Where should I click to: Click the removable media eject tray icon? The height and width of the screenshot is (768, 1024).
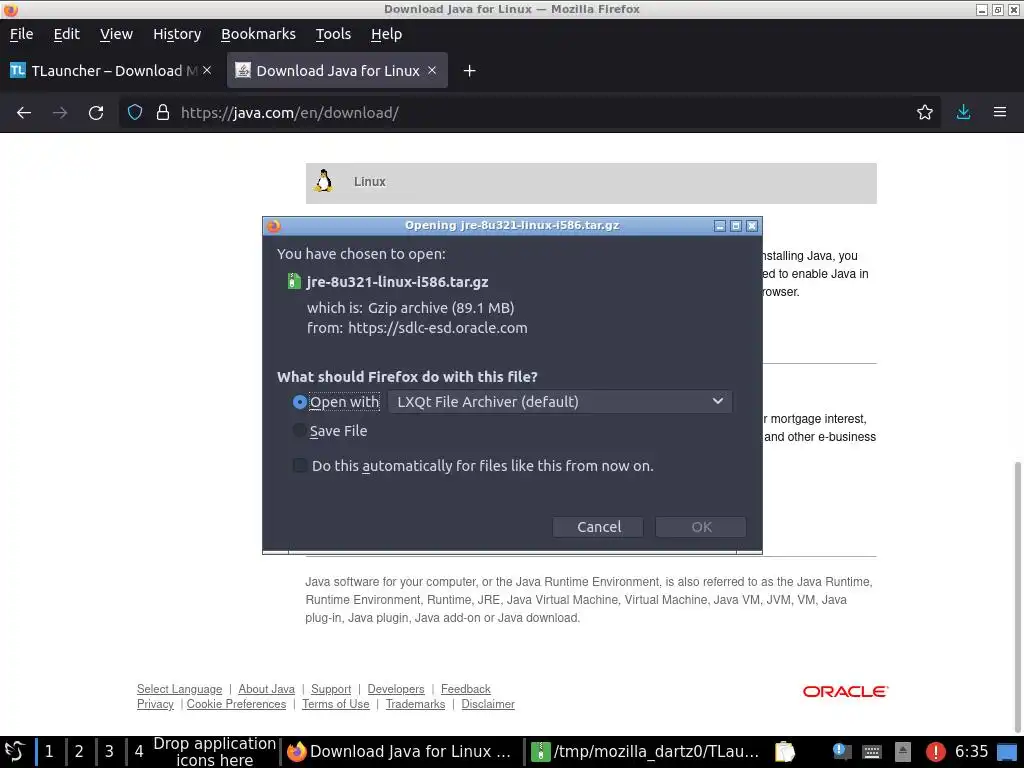903,752
